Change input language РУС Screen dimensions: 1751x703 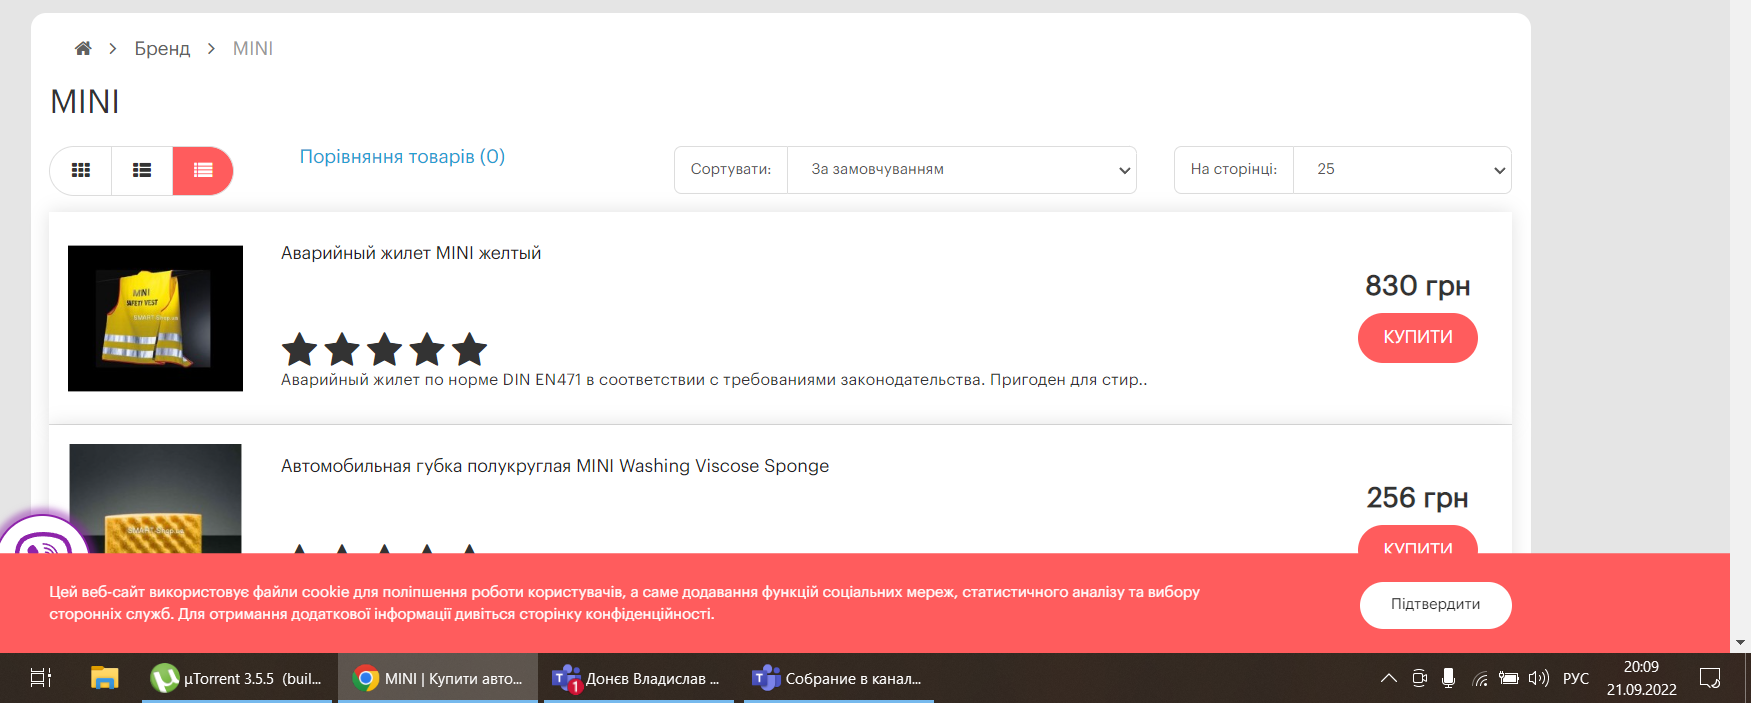click(1576, 678)
